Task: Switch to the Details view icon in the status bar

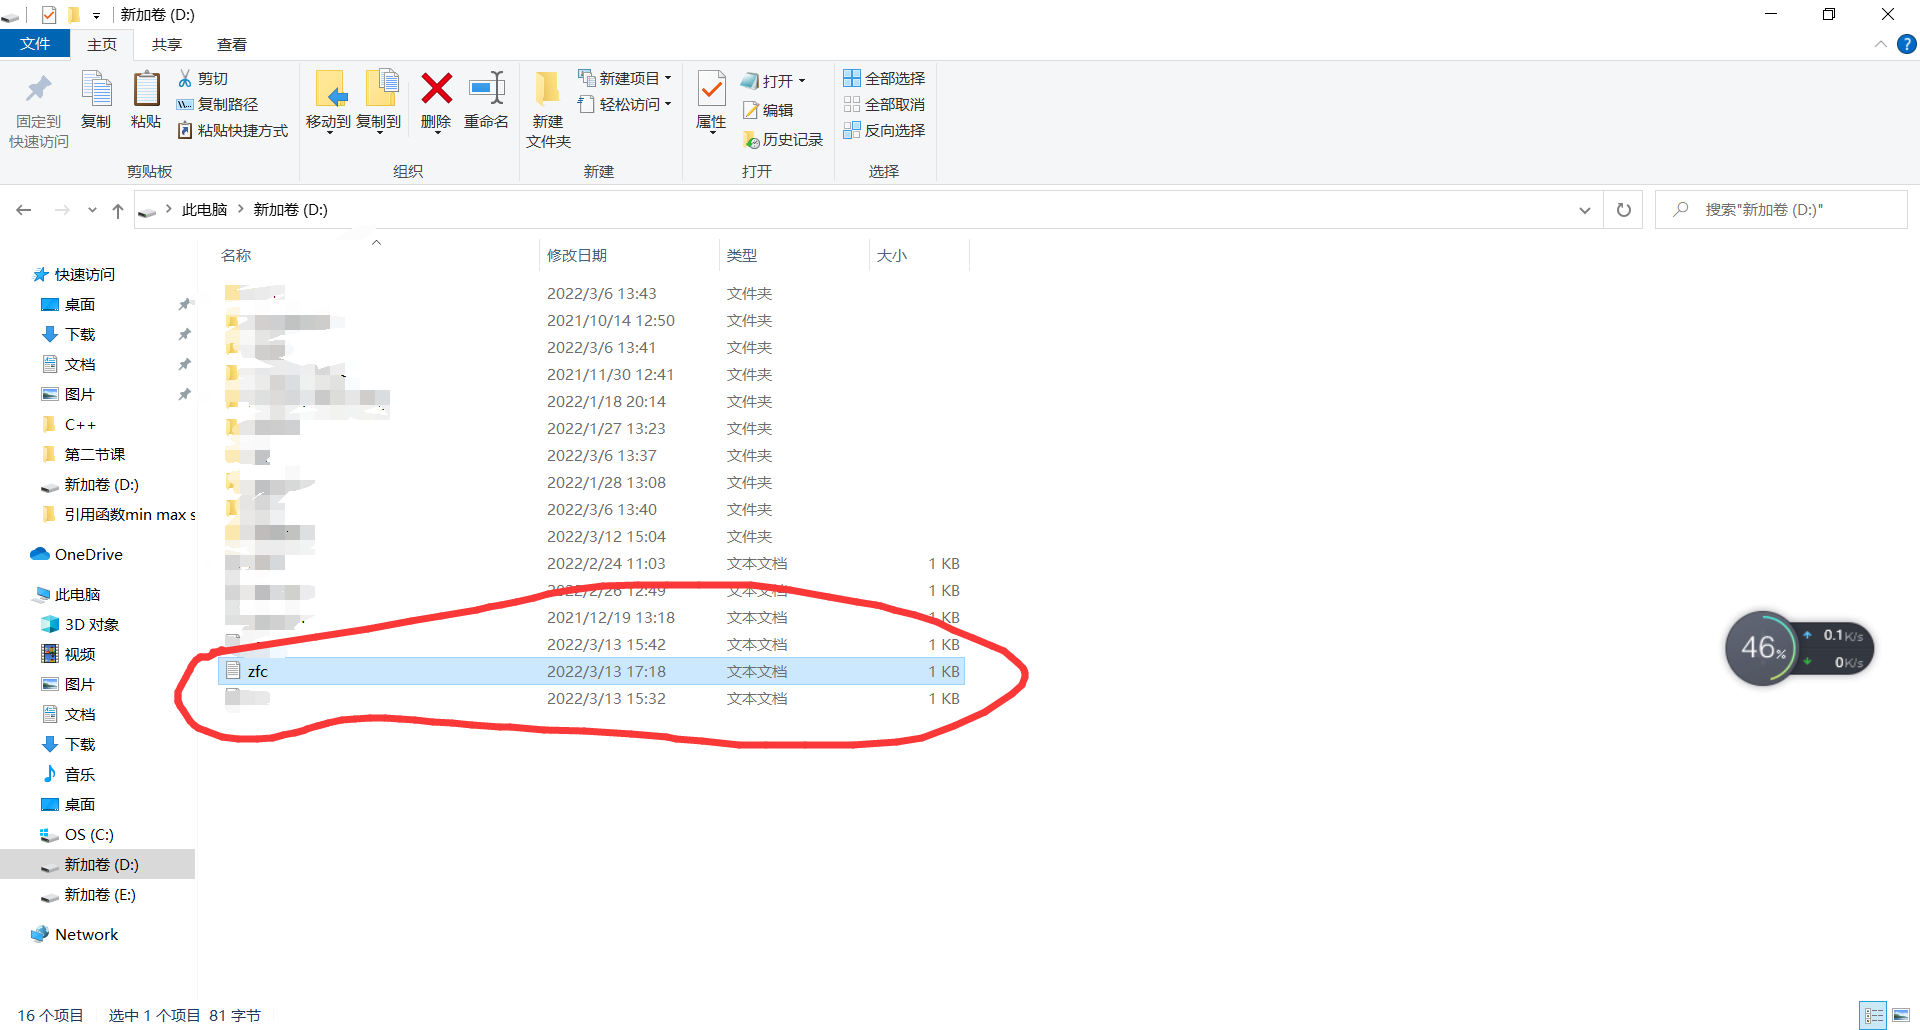Action: (1873, 1015)
